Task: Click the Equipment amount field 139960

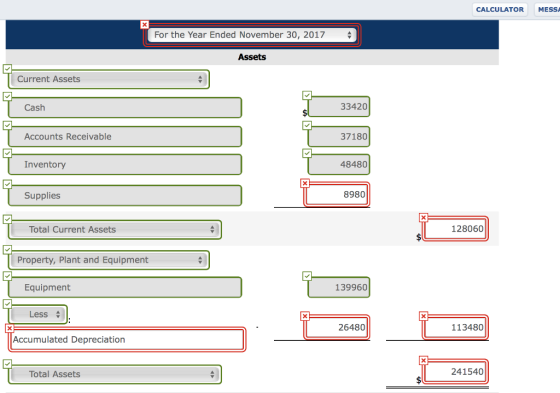Action: (339, 287)
